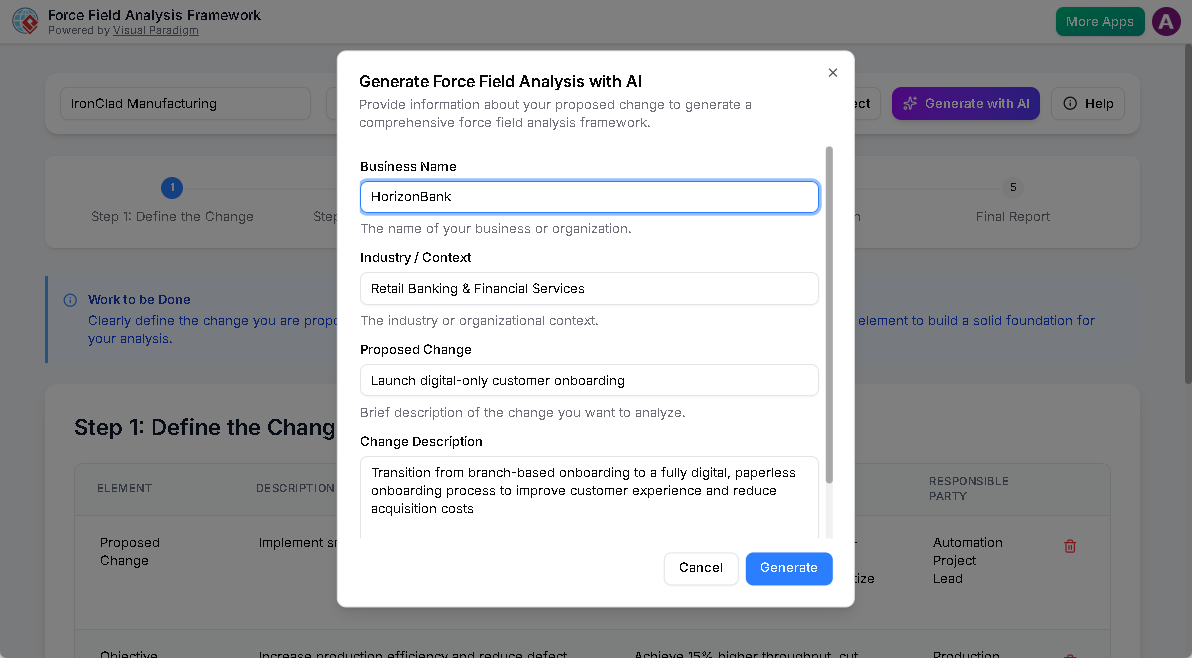Open the purple 'A' profile avatar
1192x658 pixels.
[x=1166, y=21]
